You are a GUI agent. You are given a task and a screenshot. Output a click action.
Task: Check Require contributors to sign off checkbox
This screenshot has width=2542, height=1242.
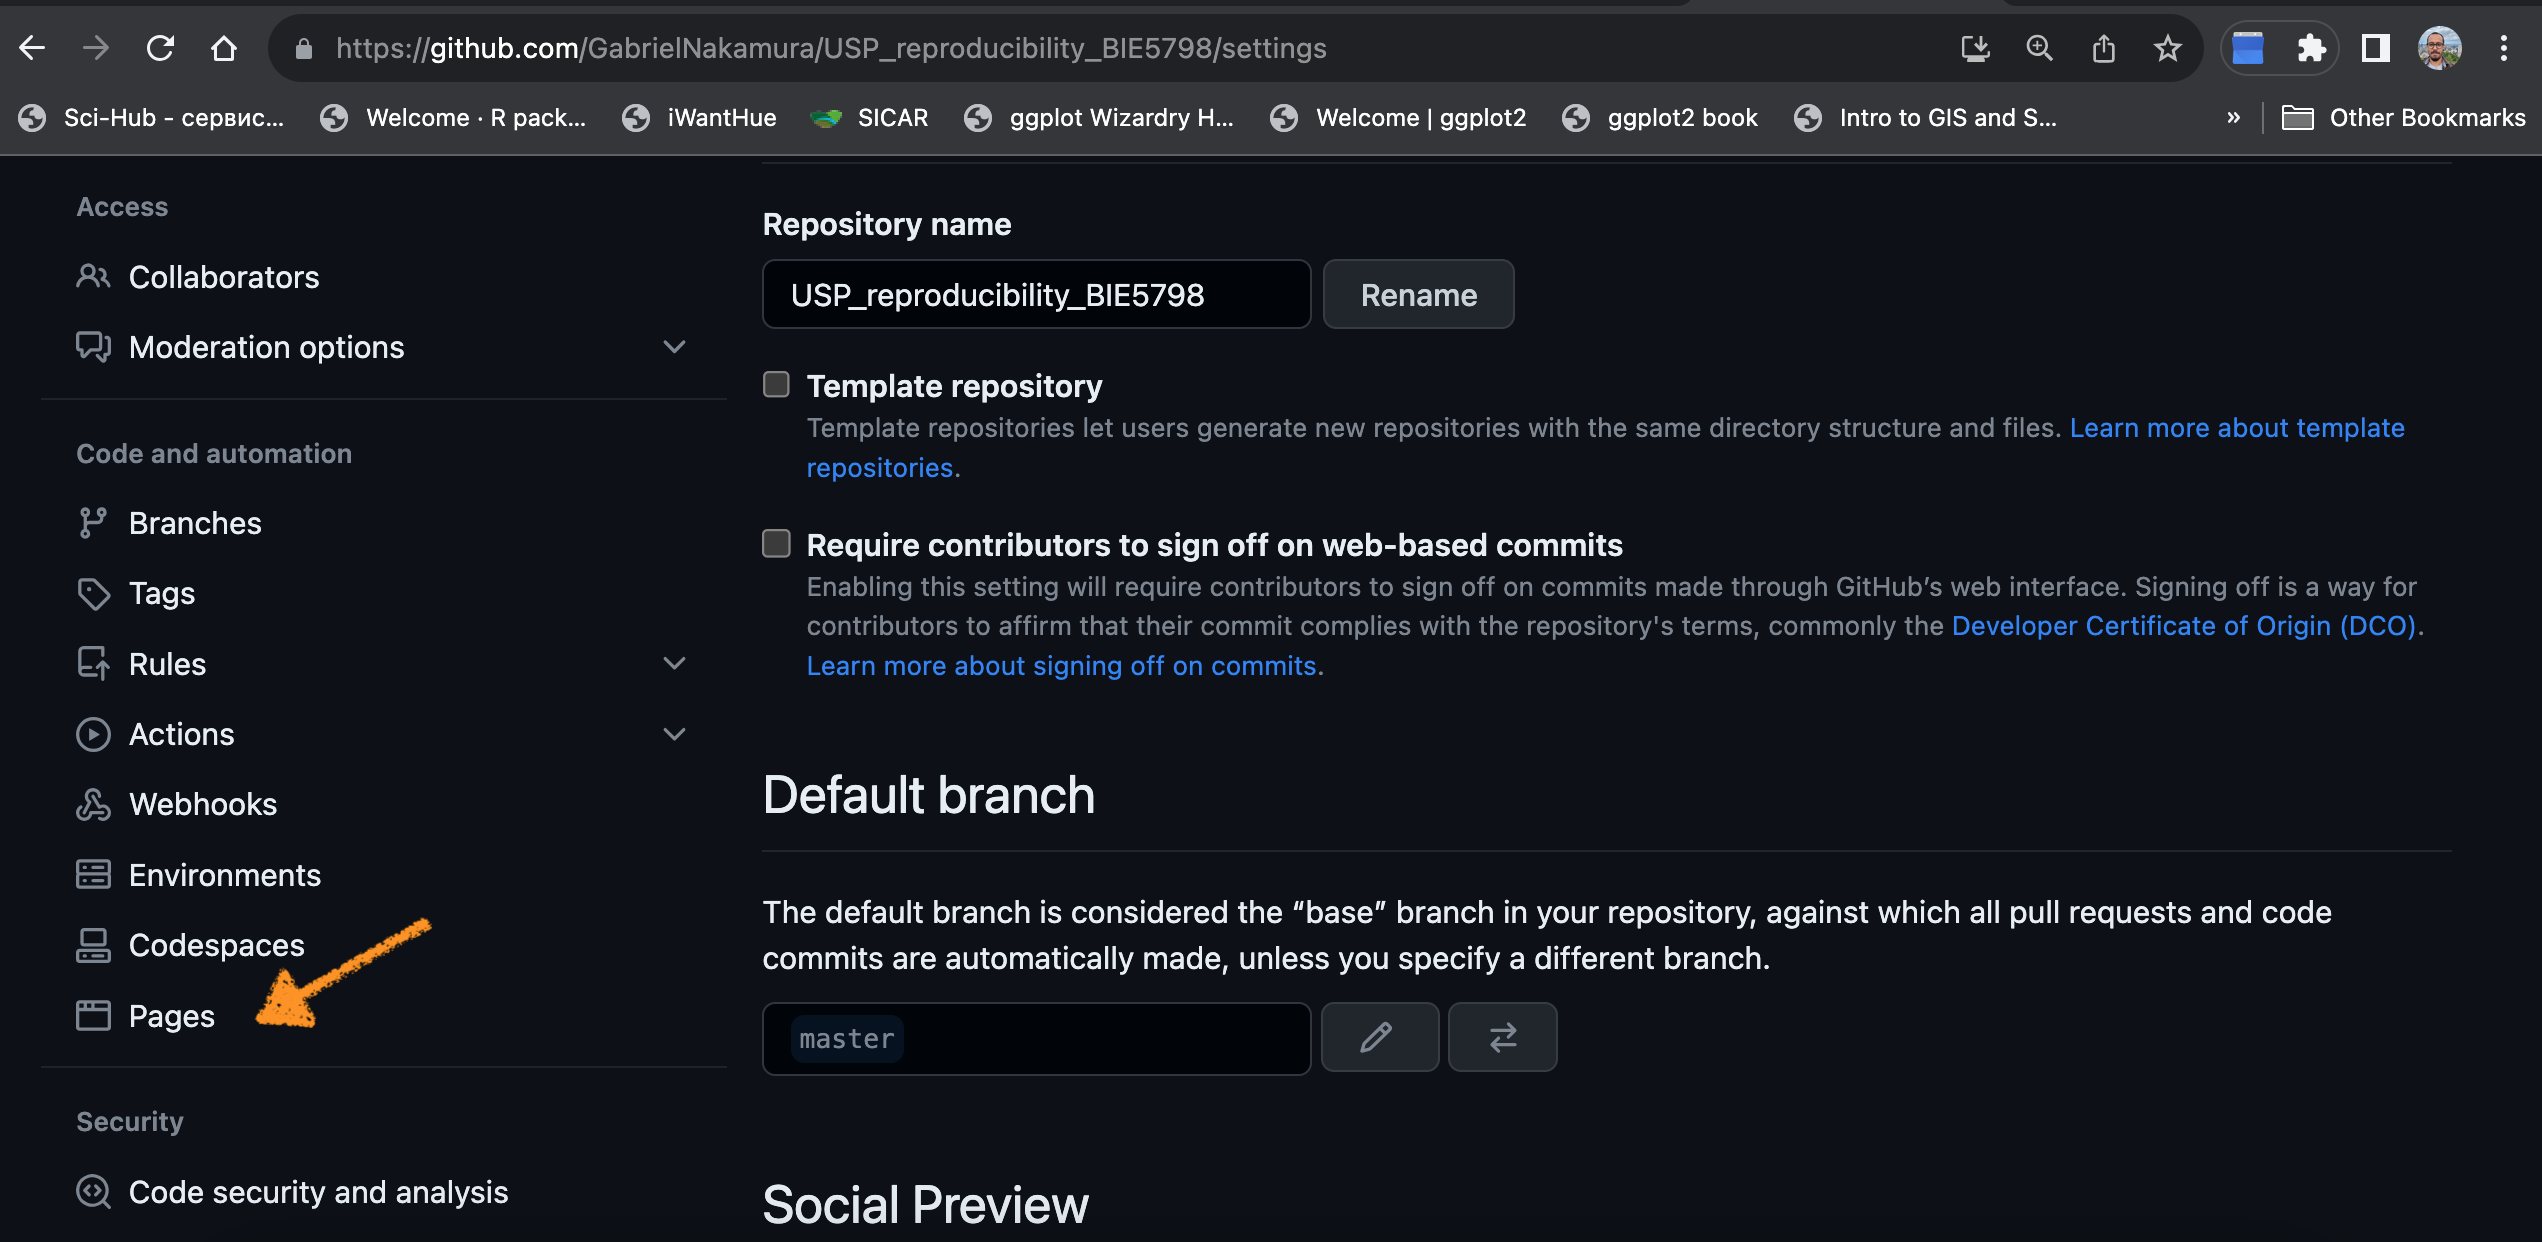pyautogui.click(x=776, y=544)
